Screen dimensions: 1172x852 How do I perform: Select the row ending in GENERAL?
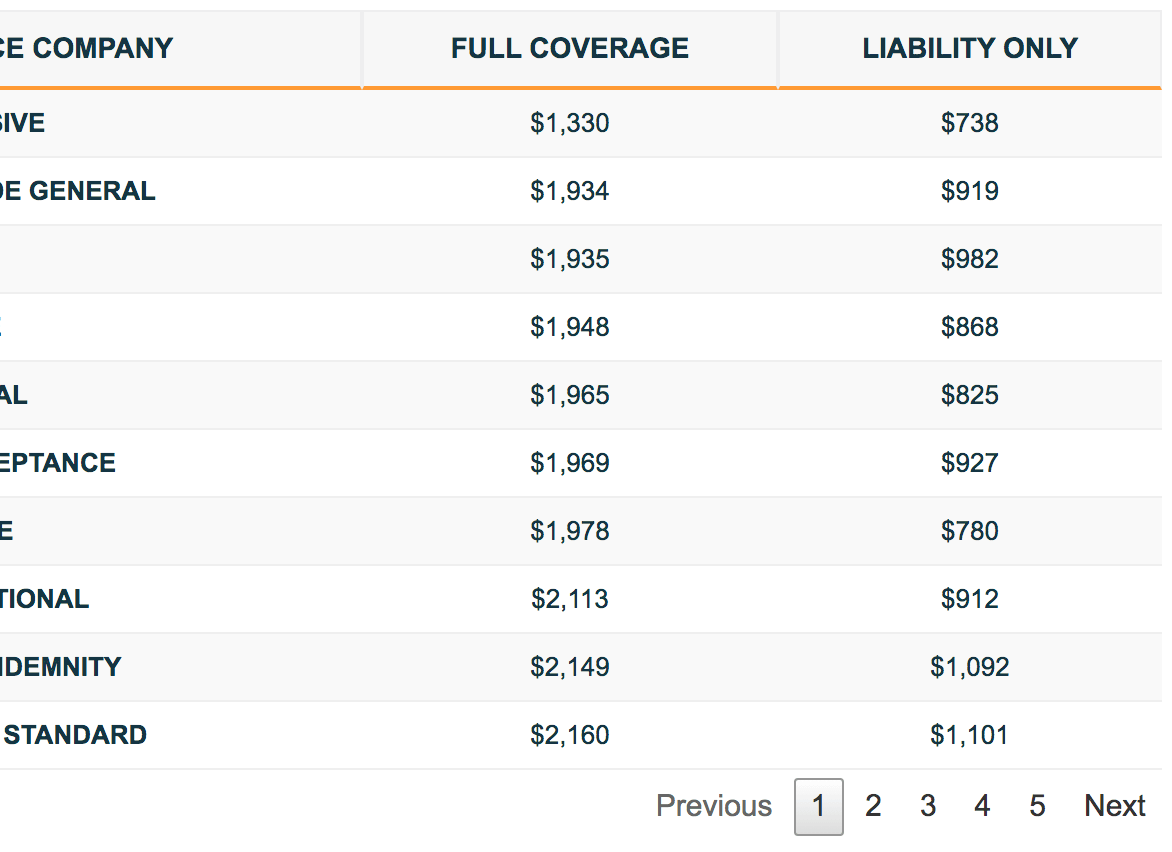pyautogui.click(x=581, y=191)
